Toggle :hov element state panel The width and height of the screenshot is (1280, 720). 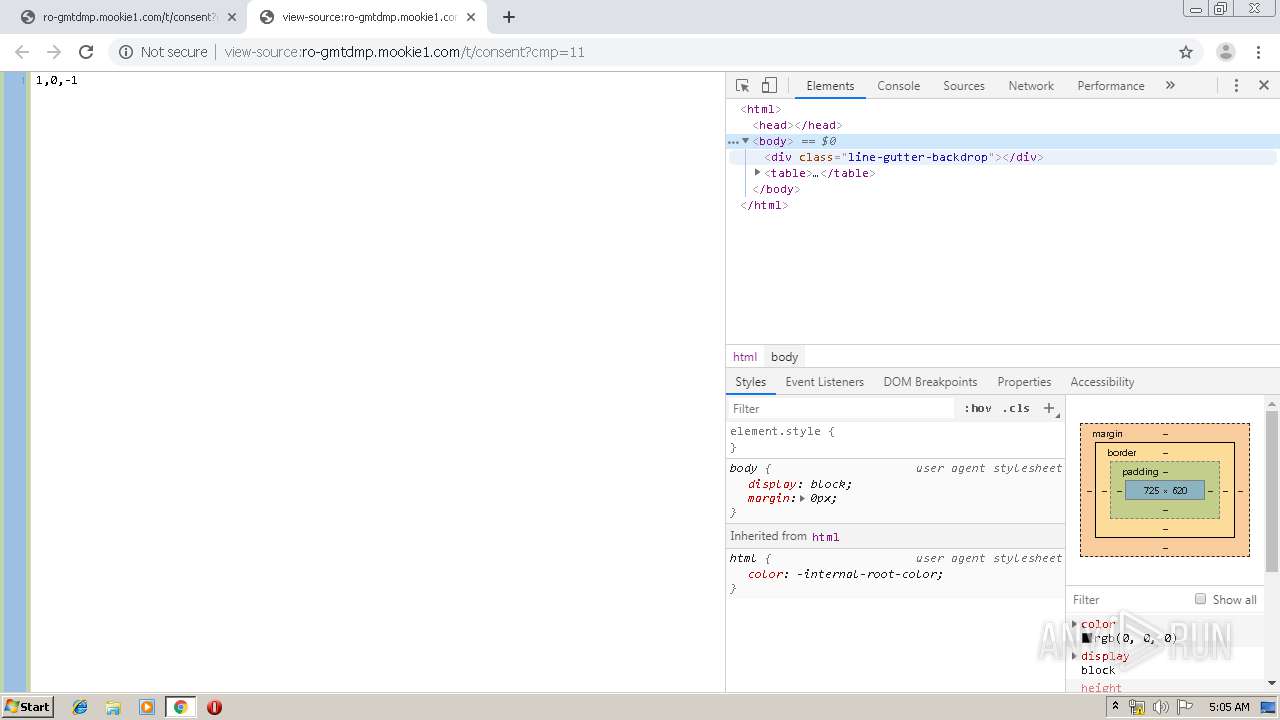coord(977,408)
